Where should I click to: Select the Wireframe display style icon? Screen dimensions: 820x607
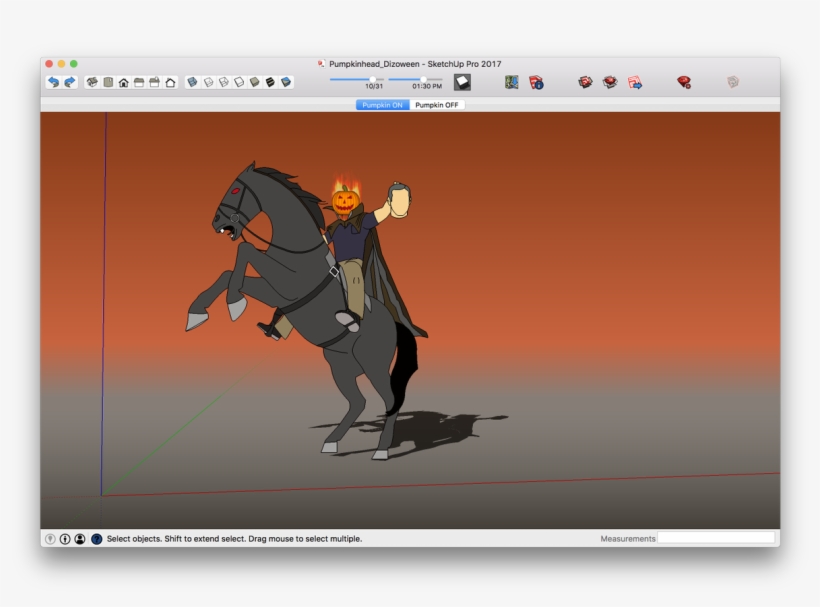[221, 82]
